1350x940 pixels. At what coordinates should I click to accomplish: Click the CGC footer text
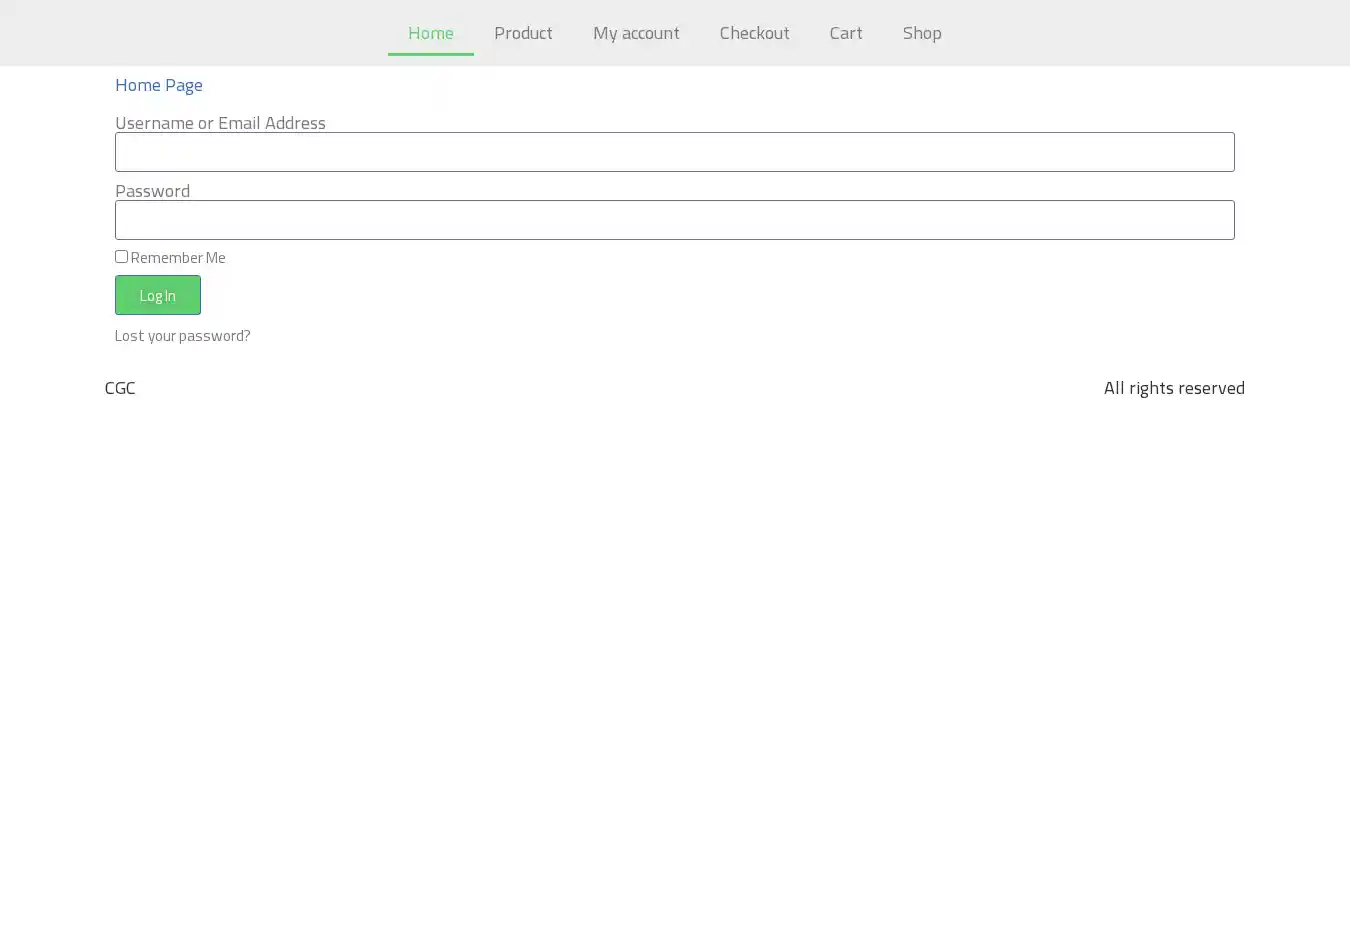120,388
